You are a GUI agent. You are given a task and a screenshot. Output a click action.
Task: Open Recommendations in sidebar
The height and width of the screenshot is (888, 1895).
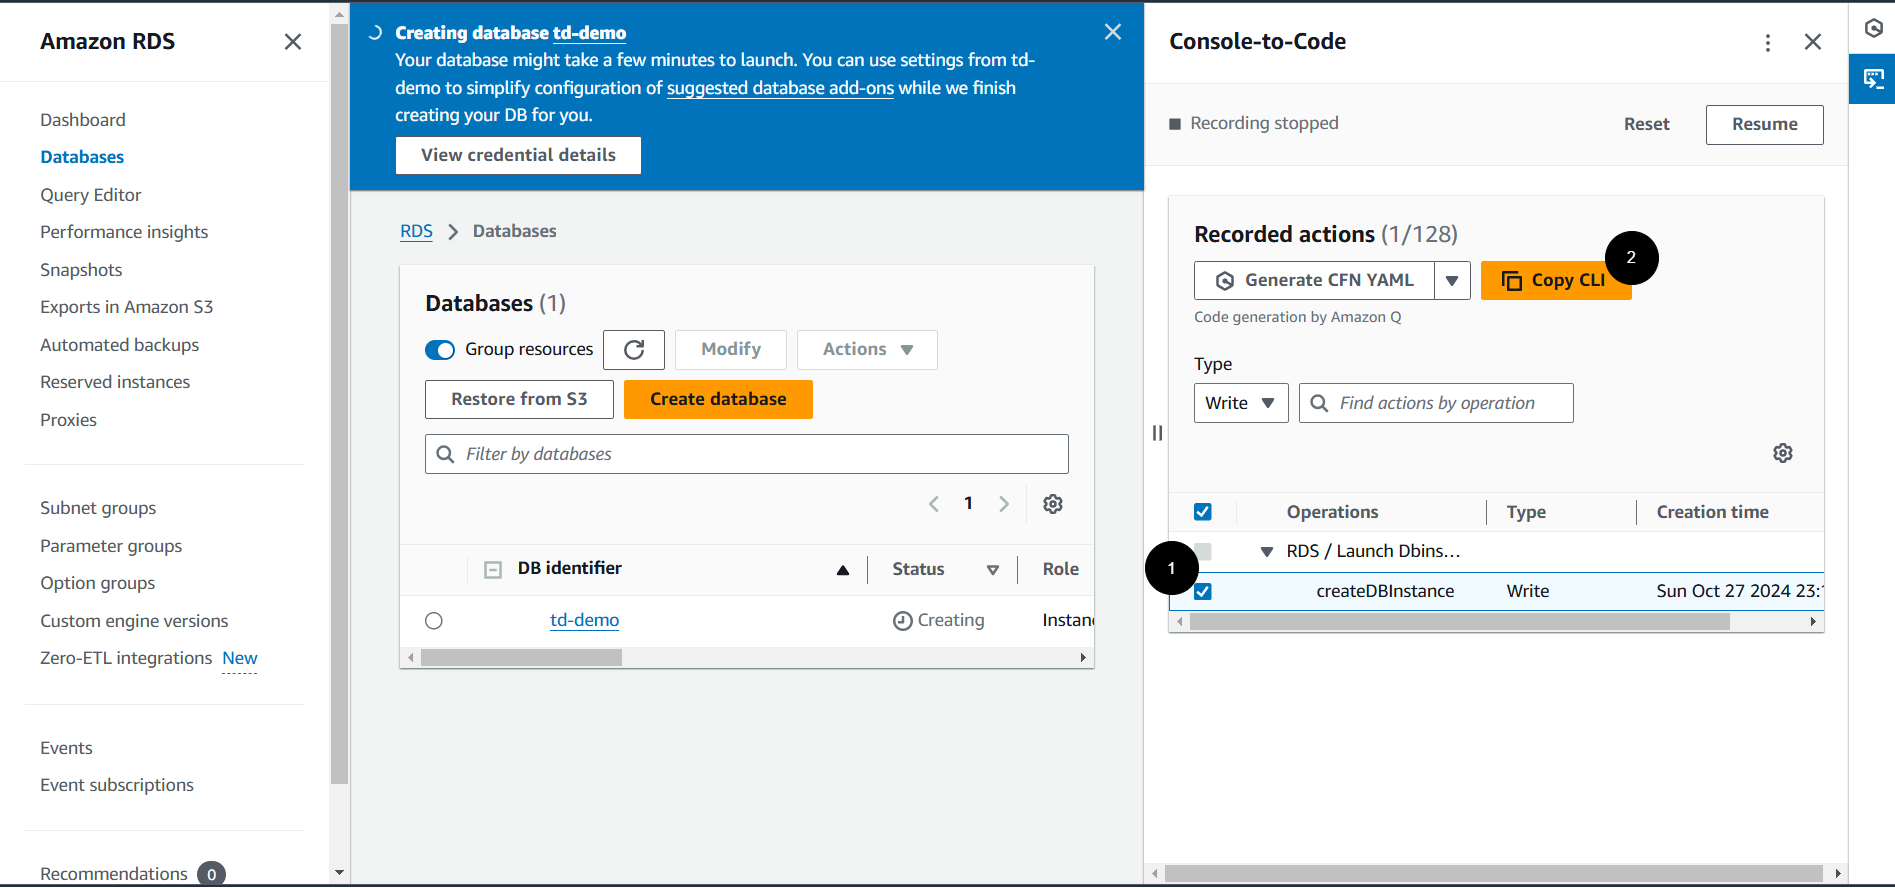tap(114, 874)
